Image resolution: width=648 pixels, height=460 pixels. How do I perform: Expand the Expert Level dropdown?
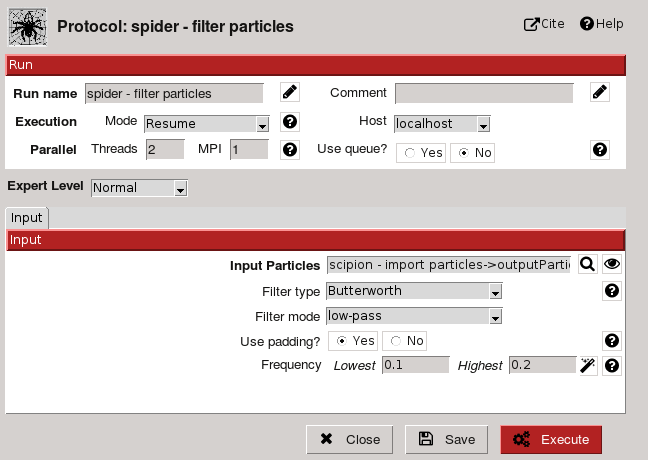[139, 188]
